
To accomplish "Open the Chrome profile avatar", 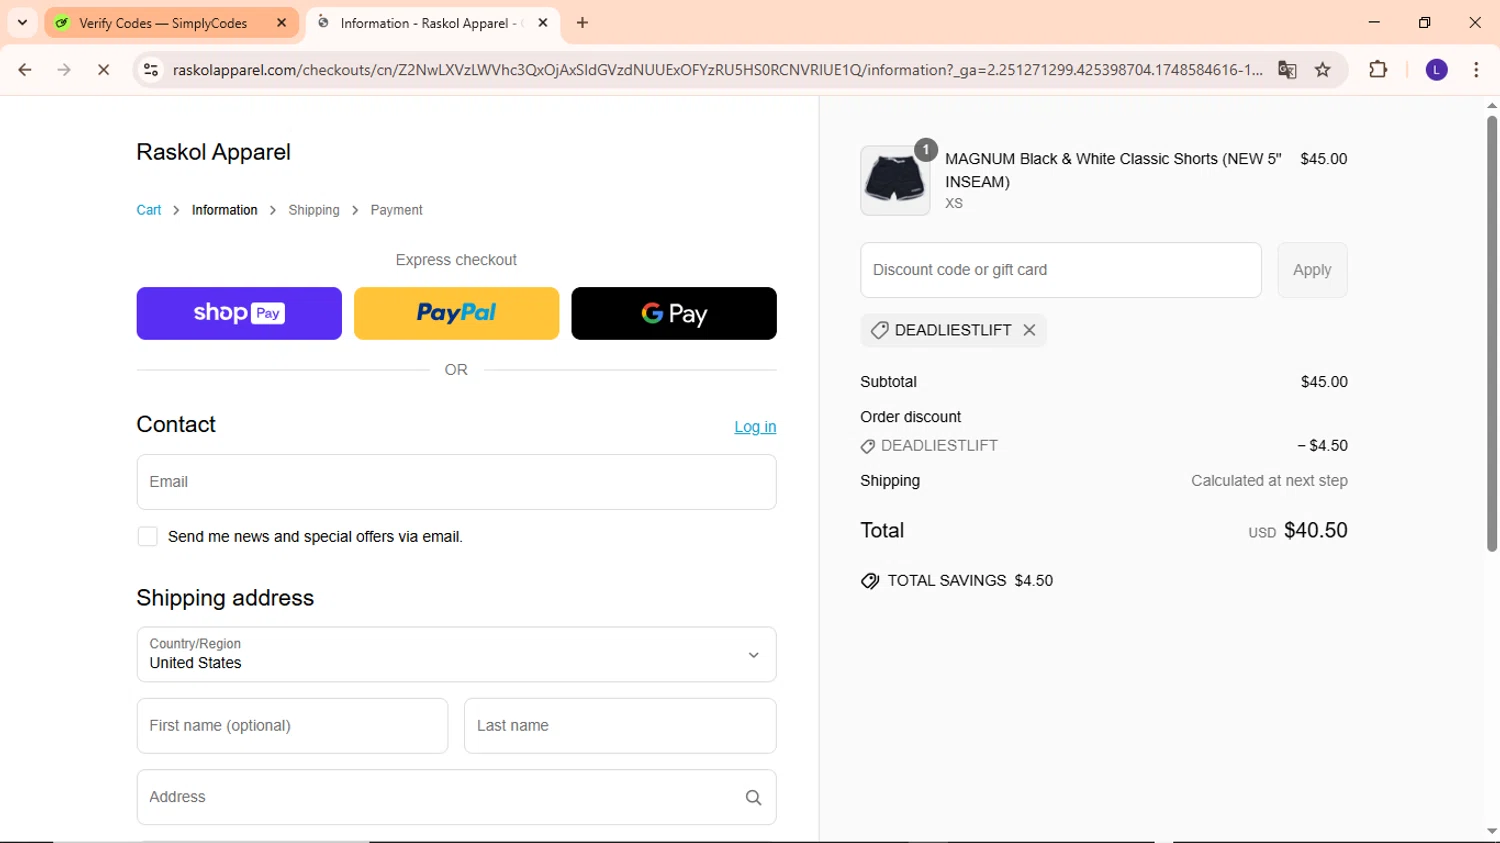I will [1437, 70].
